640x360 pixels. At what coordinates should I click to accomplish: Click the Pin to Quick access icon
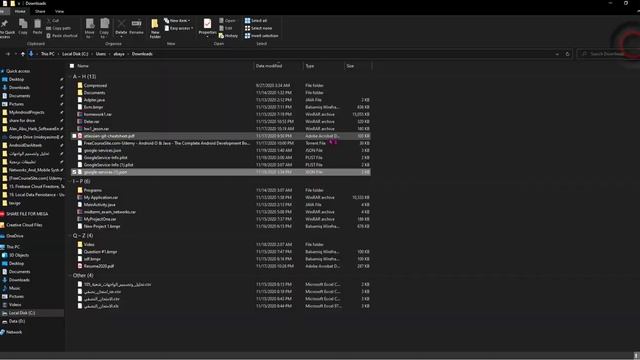pos(4,24)
